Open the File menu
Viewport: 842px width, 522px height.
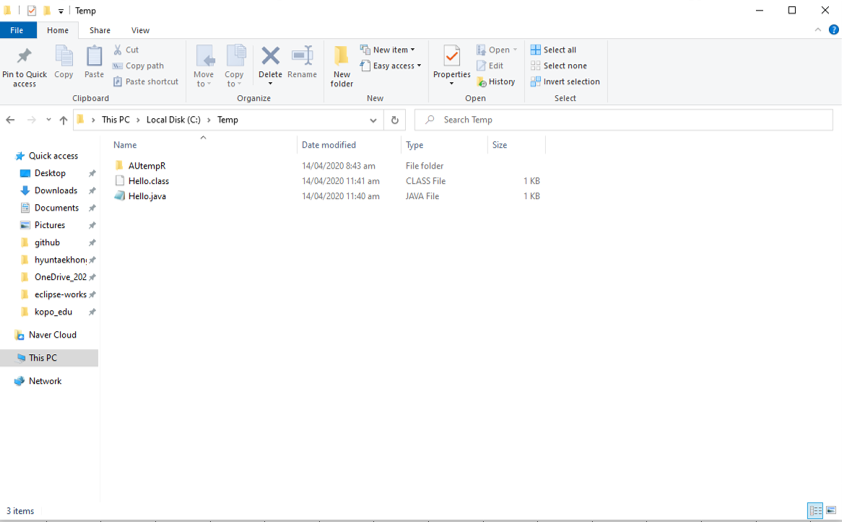[x=17, y=31]
